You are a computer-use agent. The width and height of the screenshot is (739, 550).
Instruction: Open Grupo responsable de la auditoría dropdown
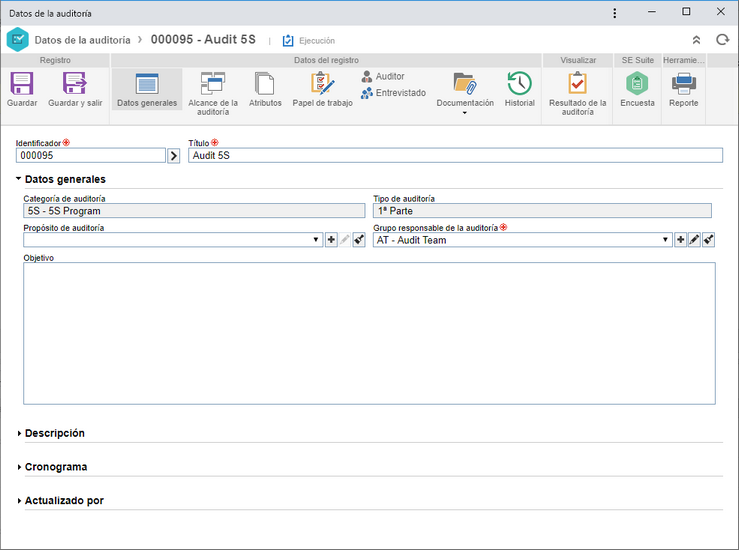pyautogui.click(x=665, y=240)
